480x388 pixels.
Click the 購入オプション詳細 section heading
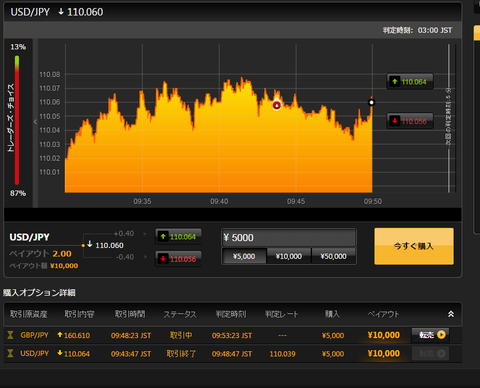pos(39,293)
